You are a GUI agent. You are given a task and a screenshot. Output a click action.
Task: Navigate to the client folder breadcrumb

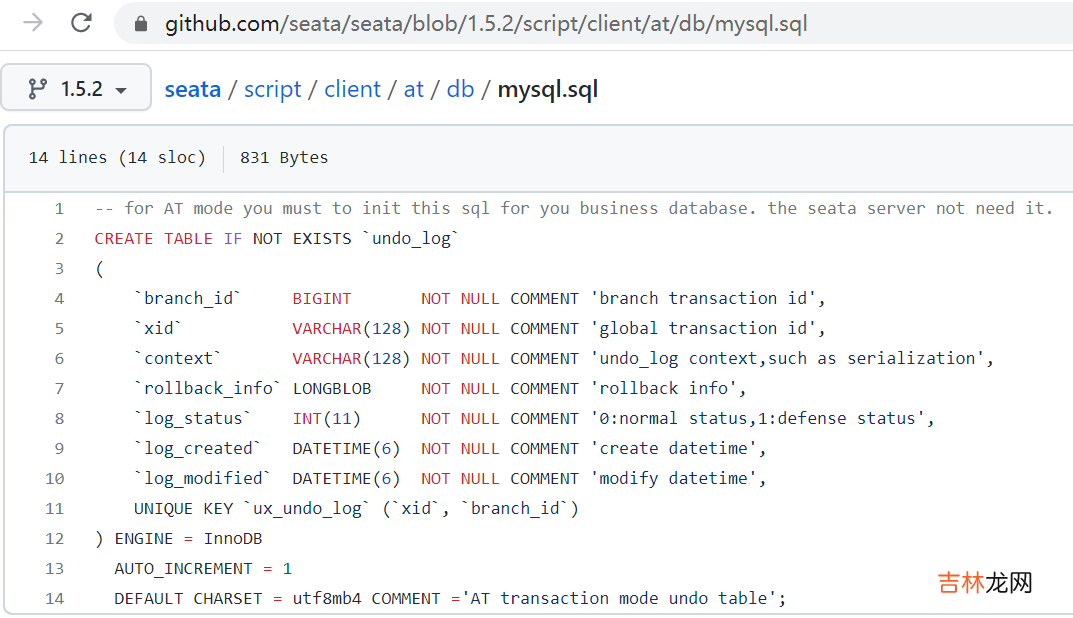point(352,89)
